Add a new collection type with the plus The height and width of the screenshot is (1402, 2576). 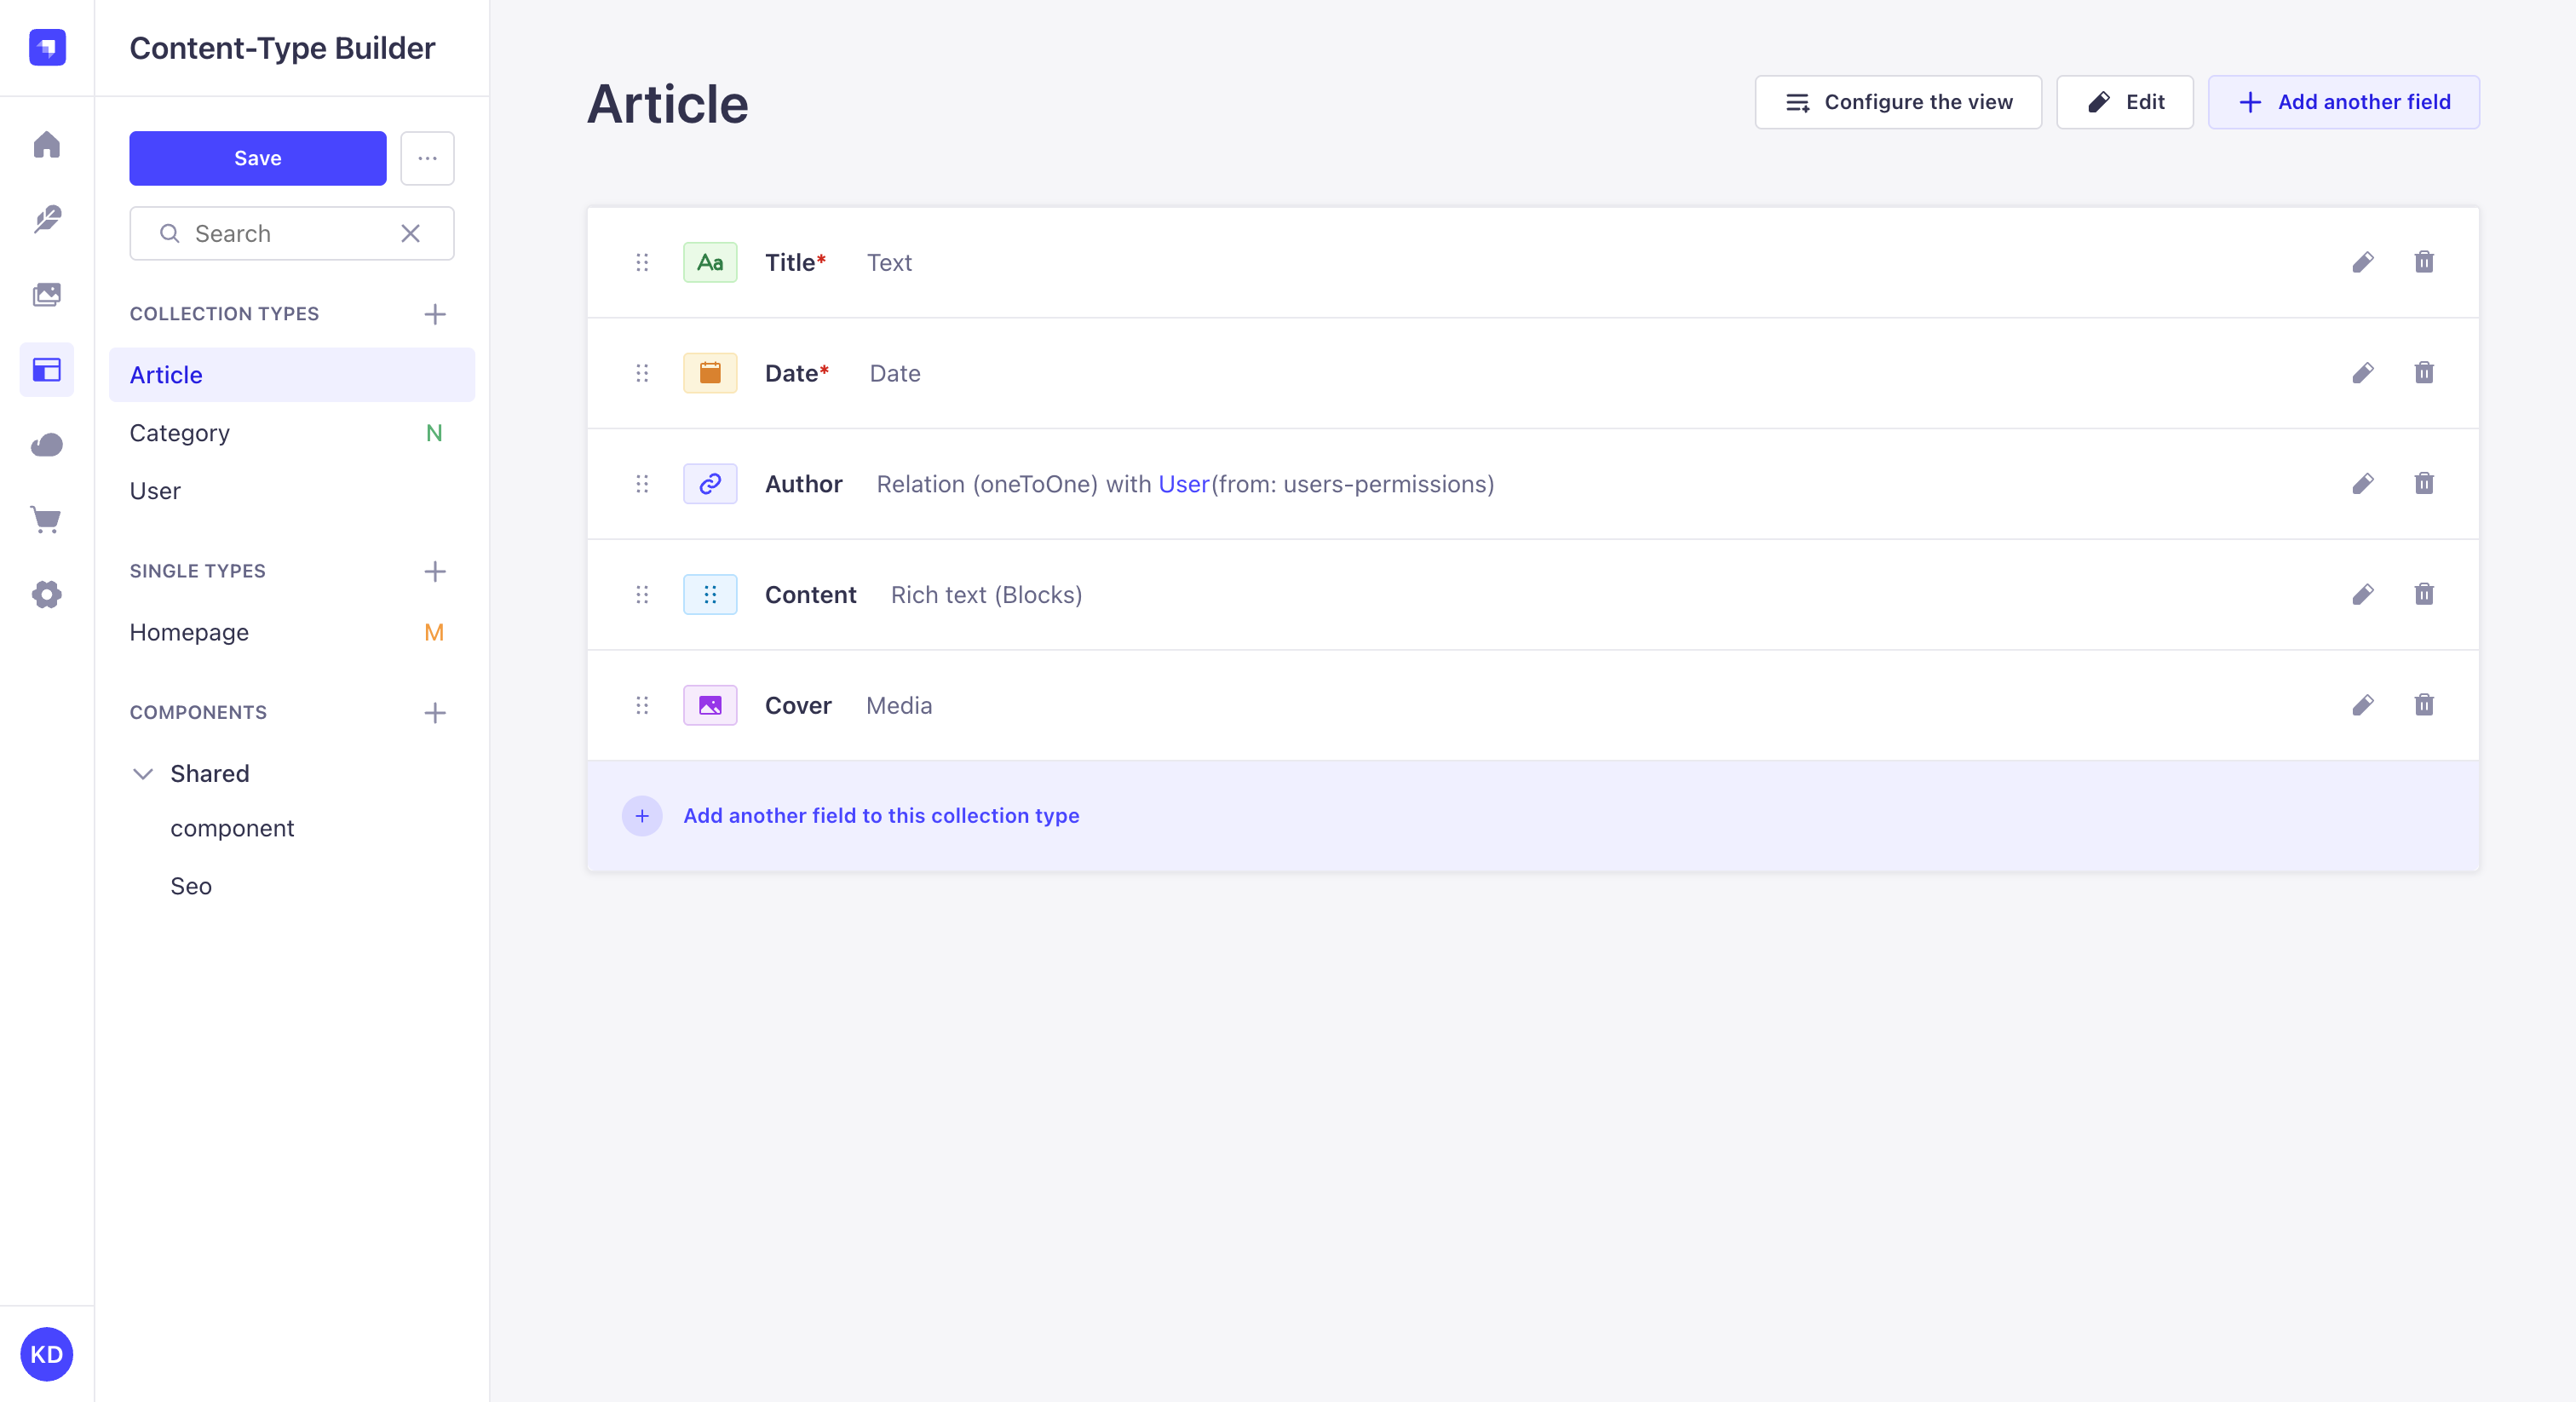pos(434,314)
